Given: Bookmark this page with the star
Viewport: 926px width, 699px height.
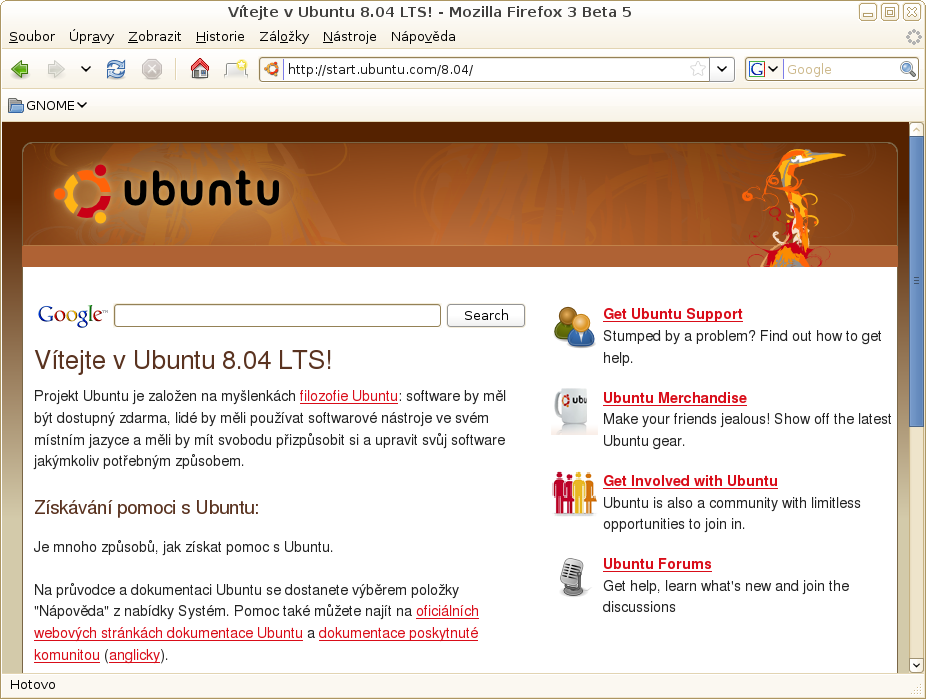Looking at the screenshot, I should [x=698, y=69].
